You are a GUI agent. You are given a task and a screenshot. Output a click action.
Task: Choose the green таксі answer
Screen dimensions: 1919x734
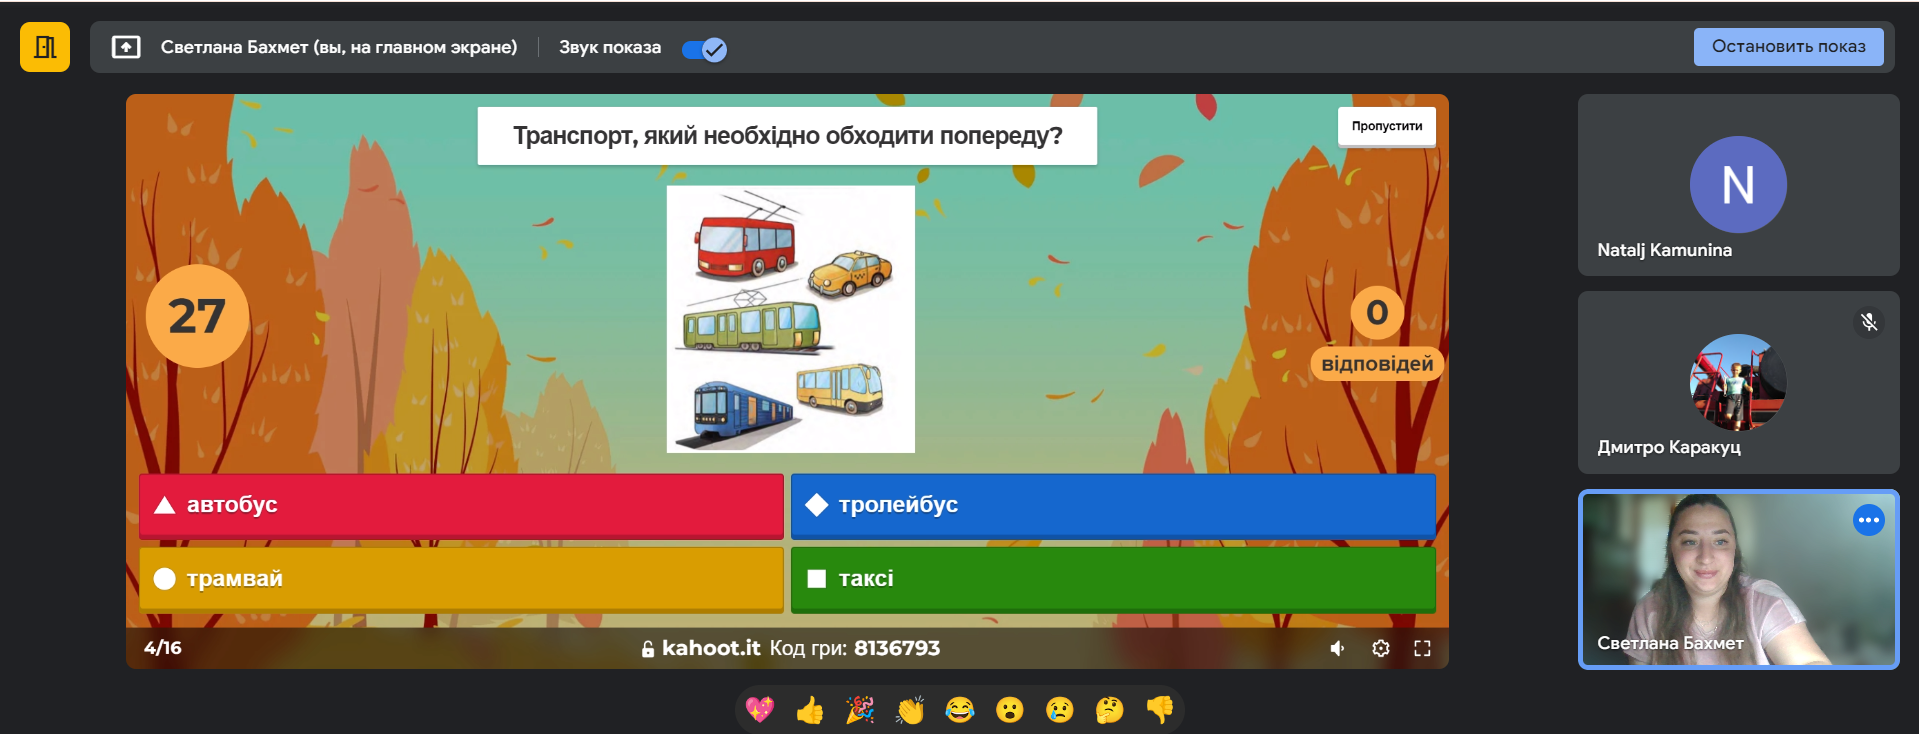click(1112, 579)
